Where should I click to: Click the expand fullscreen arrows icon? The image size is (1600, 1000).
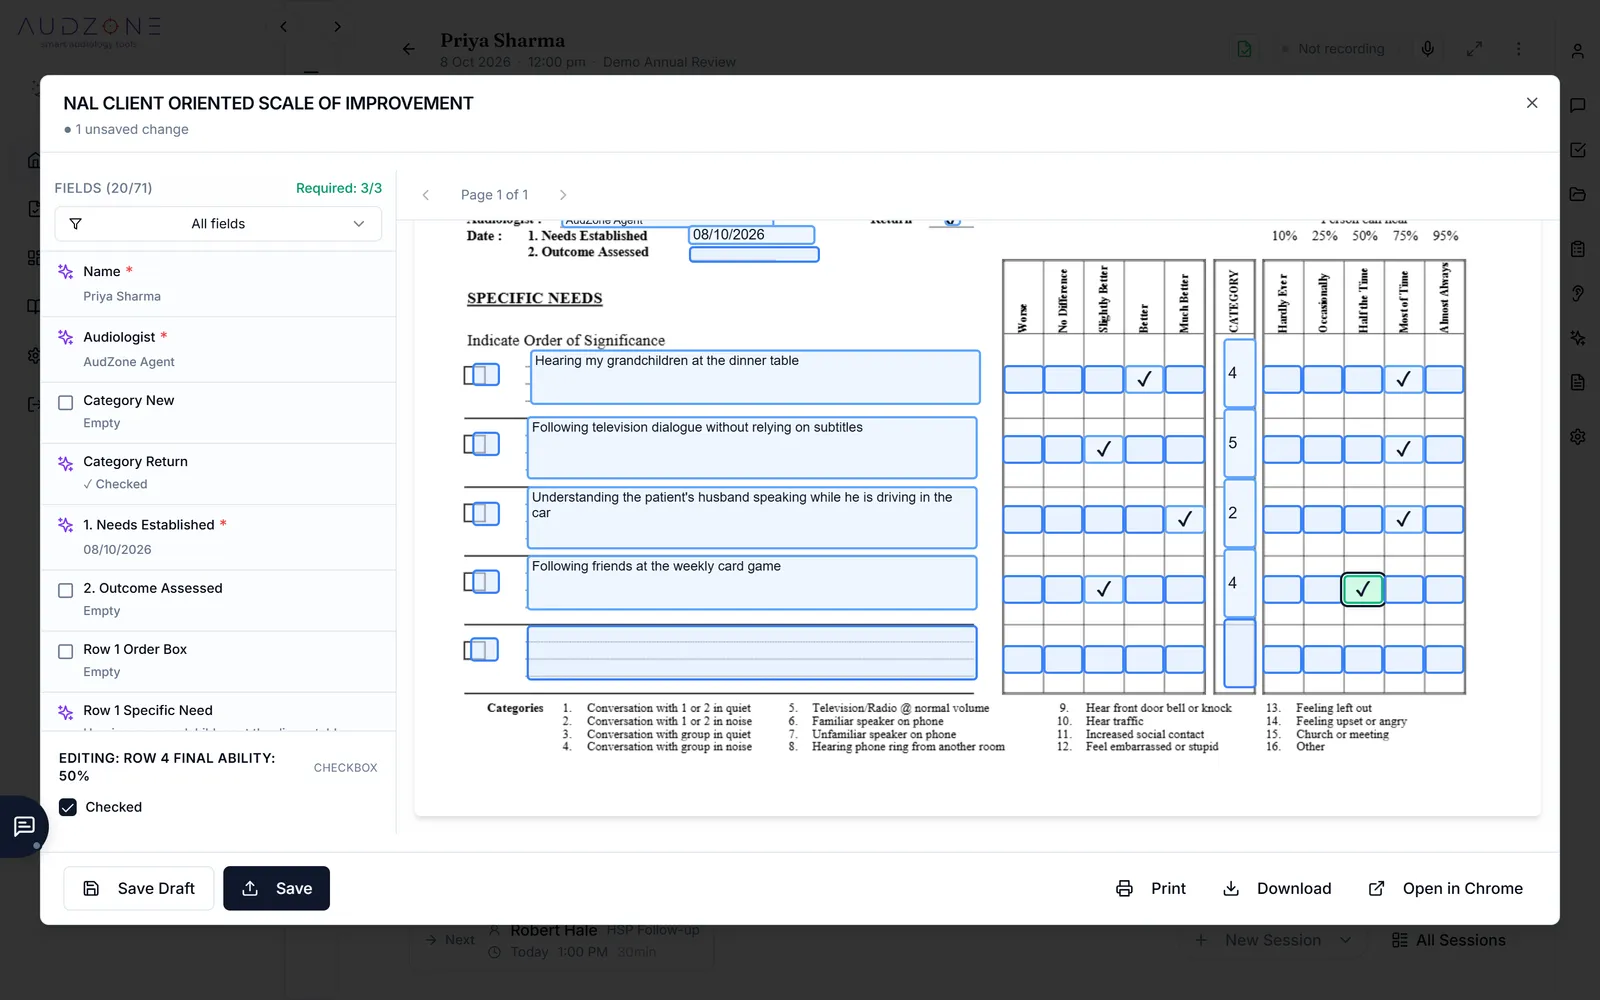(1474, 48)
